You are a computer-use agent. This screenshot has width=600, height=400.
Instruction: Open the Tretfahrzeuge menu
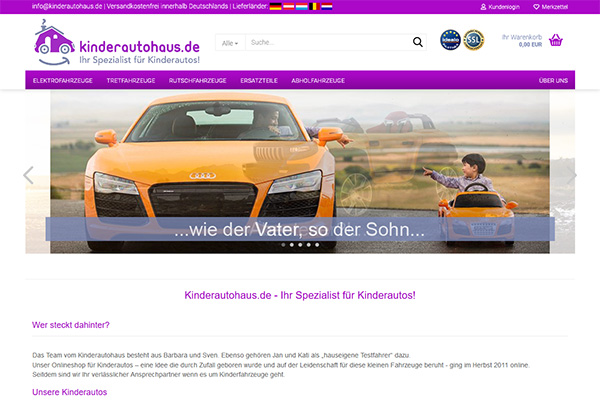tap(131, 80)
